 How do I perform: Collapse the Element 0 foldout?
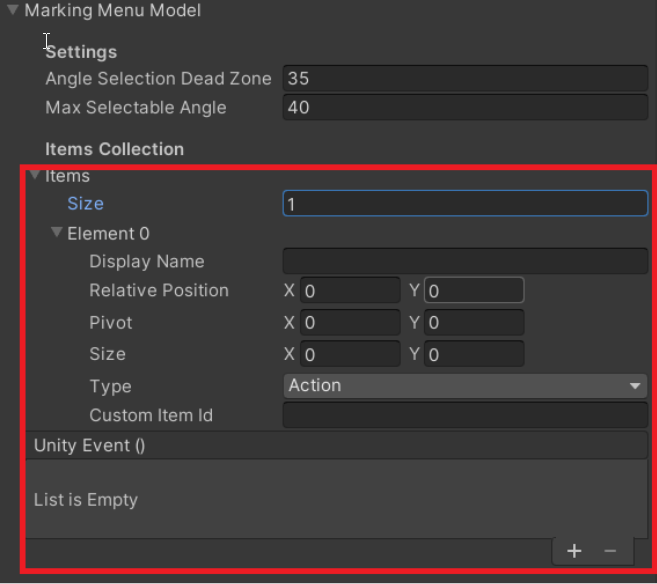click(x=57, y=233)
